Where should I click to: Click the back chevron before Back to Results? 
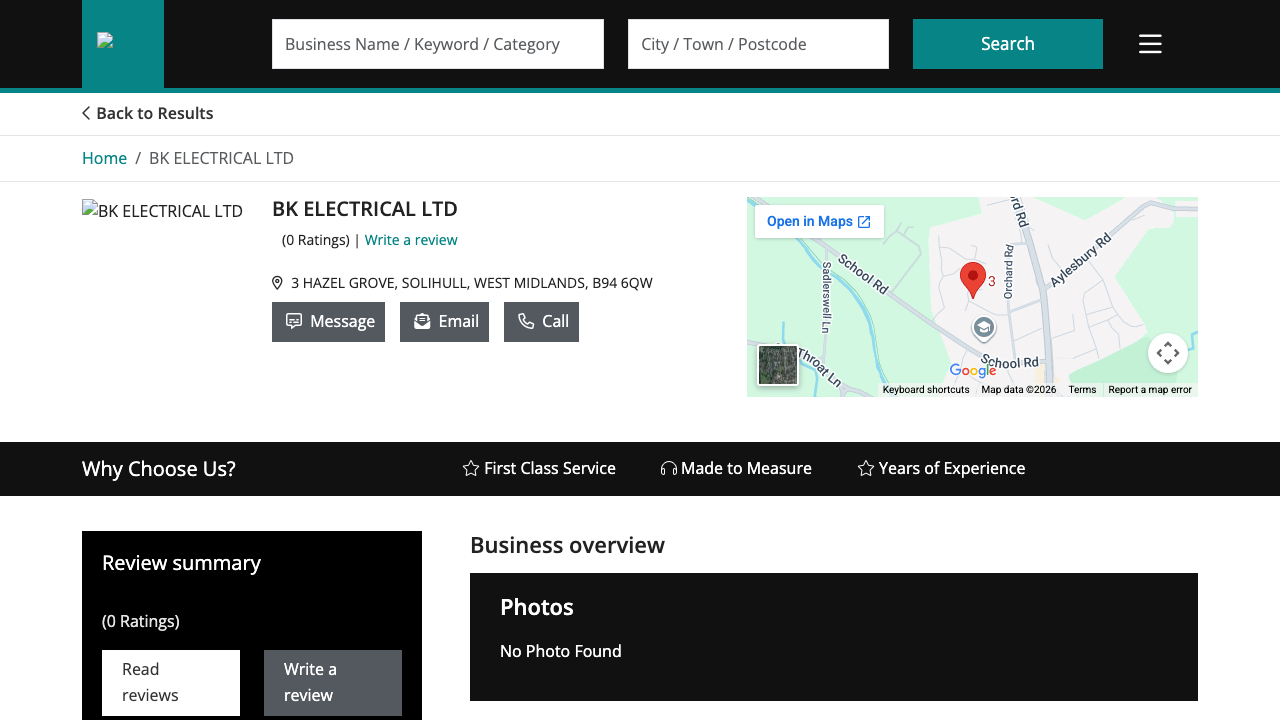(85, 113)
